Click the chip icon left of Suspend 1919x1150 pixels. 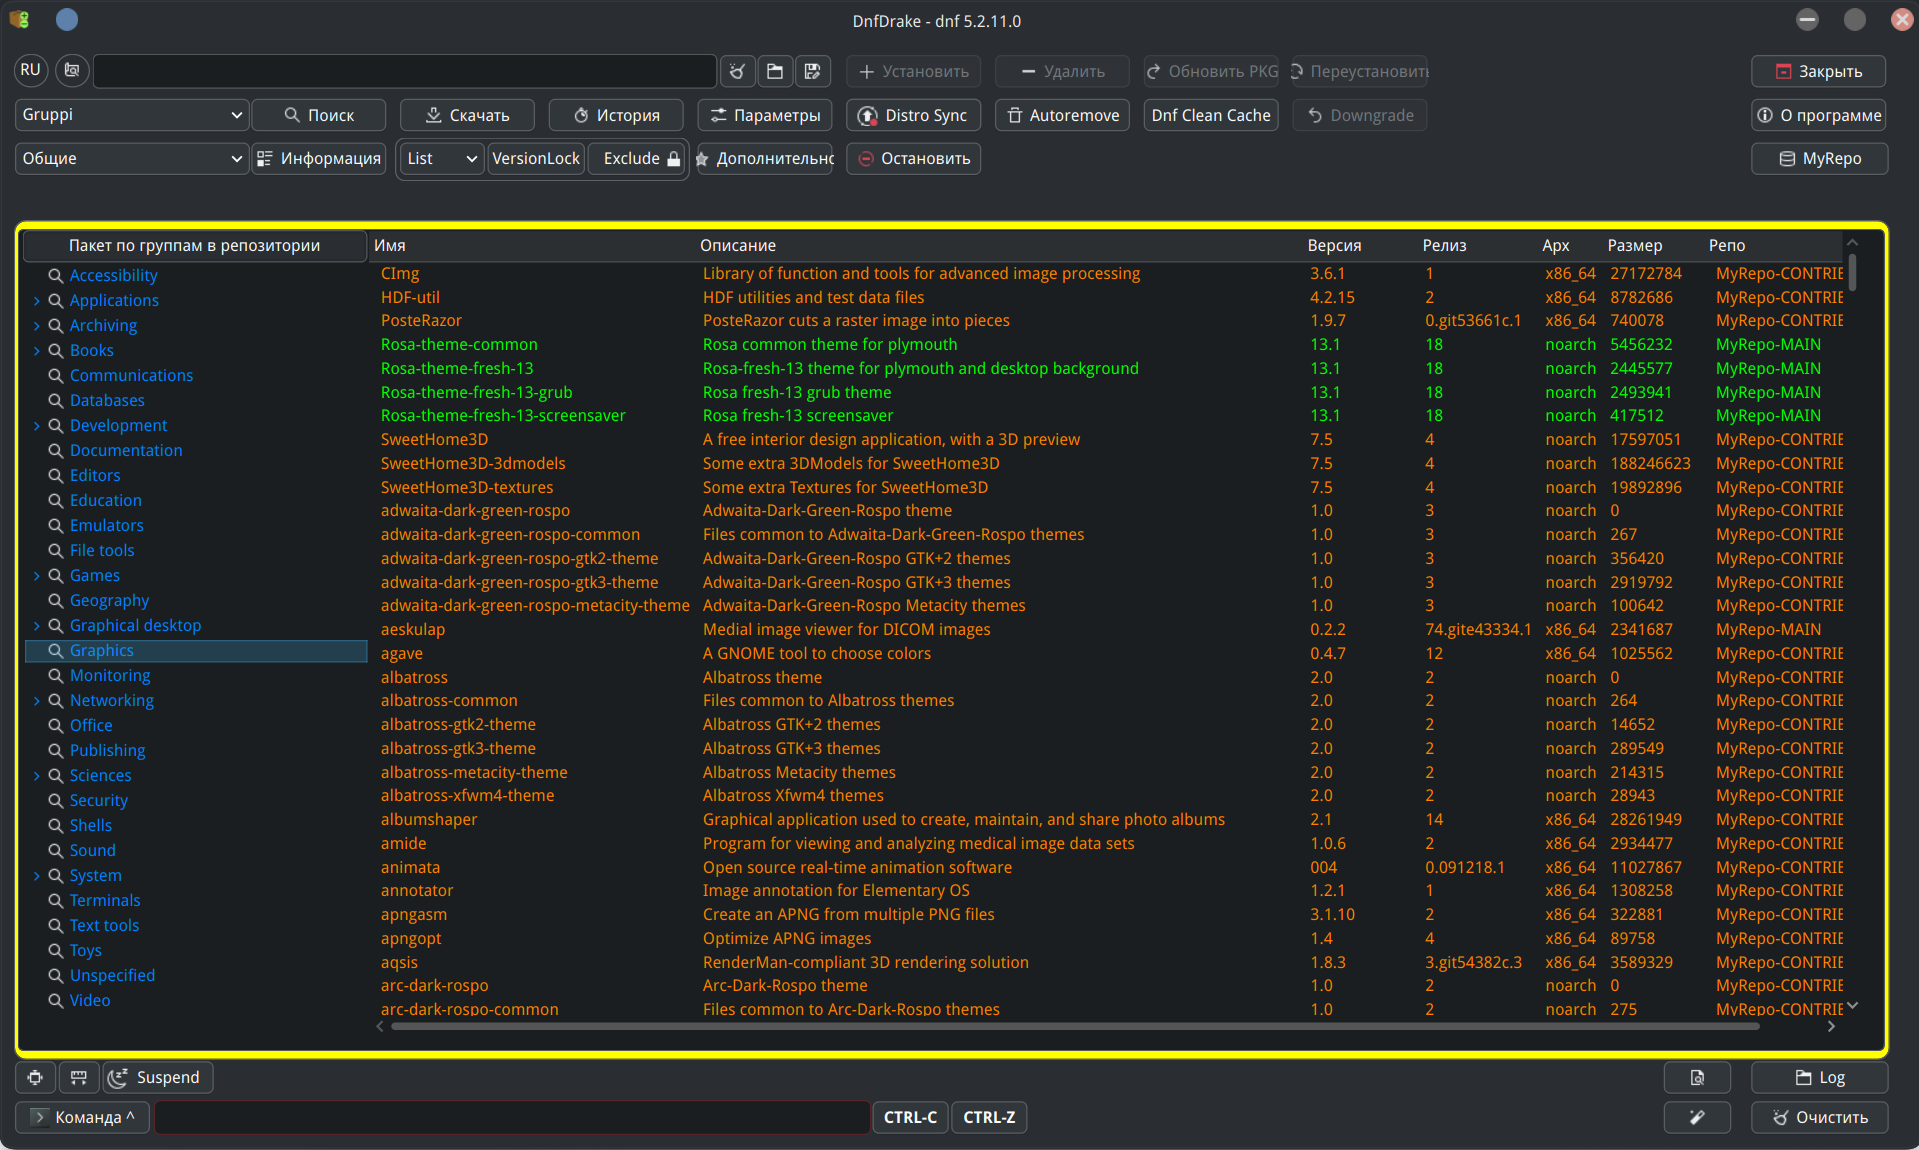pos(35,1077)
